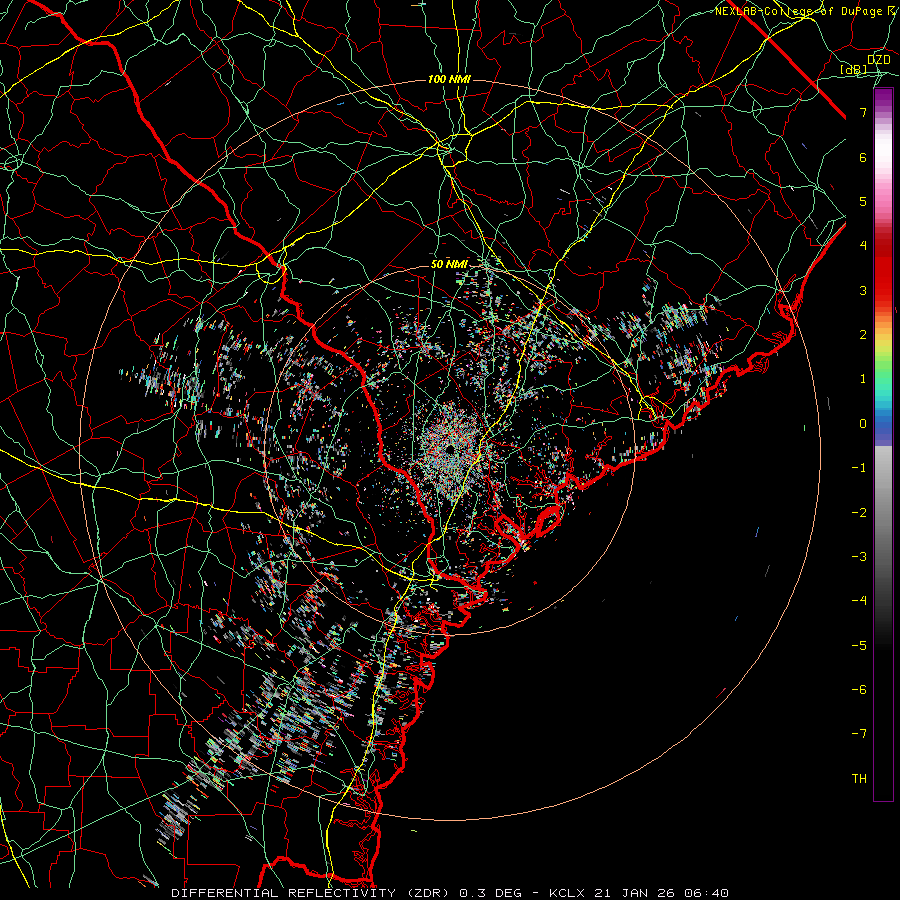Click the "-4" value on the color scale
The width and height of the screenshot is (900, 900).
coord(859,601)
